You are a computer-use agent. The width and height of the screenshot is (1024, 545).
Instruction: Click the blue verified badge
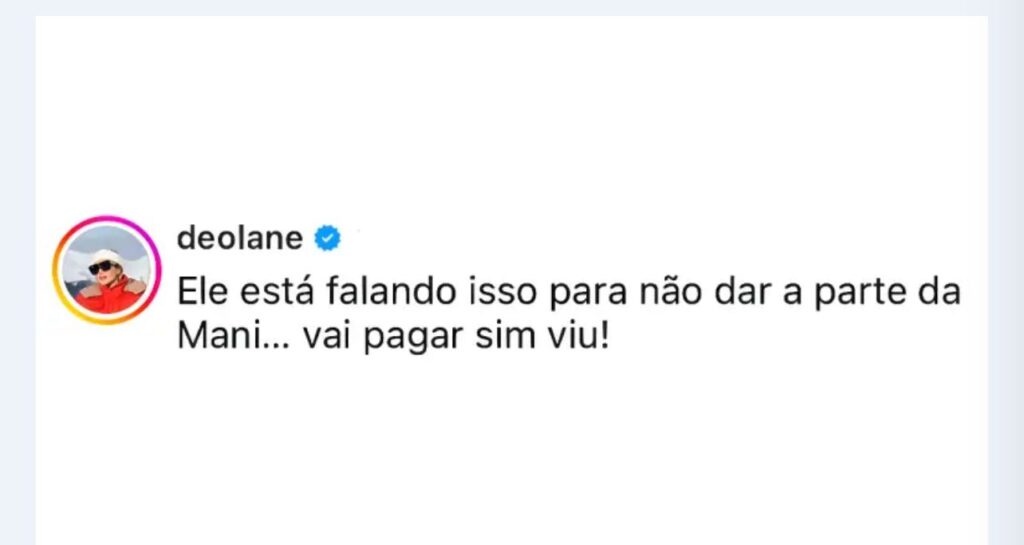click(x=328, y=238)
